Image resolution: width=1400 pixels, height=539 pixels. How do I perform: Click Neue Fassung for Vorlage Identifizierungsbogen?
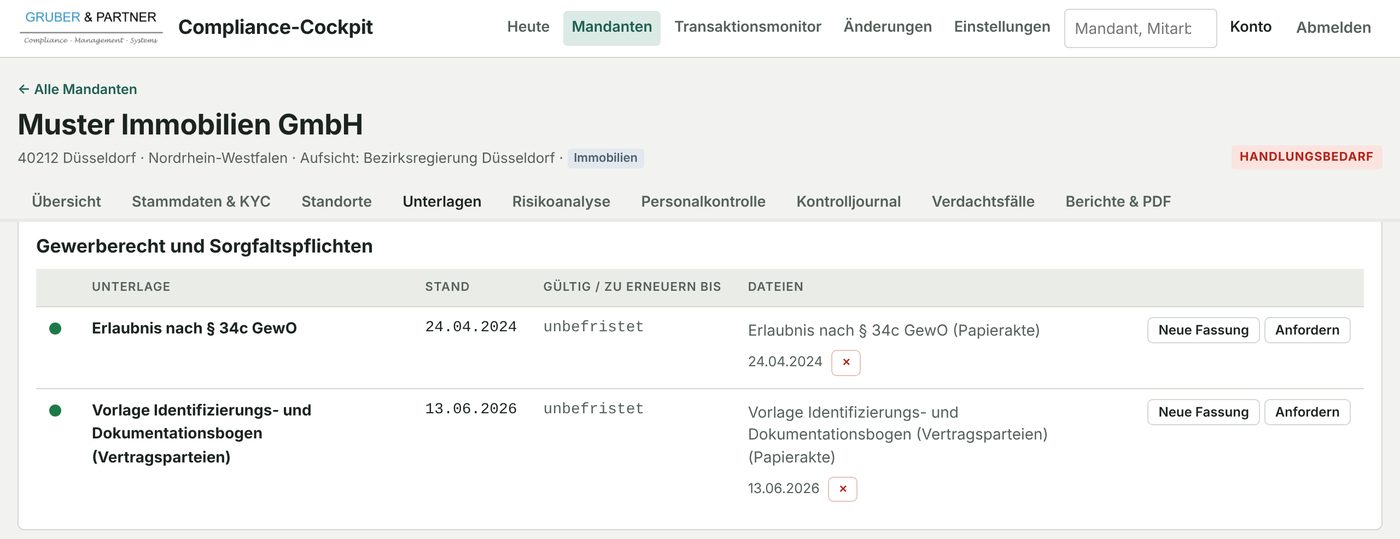click(x=1203, y=412)
